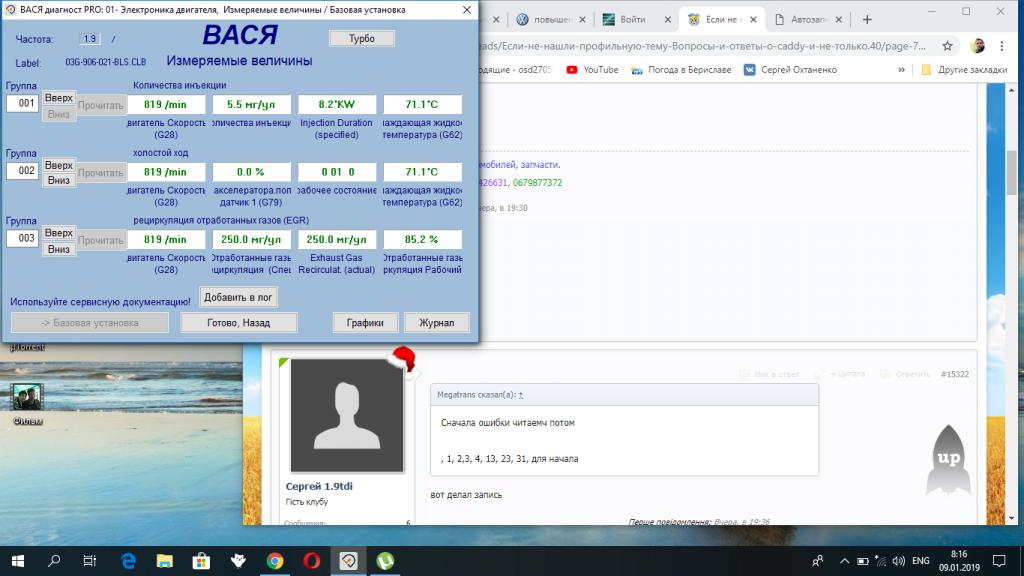Viewport: 1024px width, 576px height.
Task: Switch to the 'Войти' Chrome tab
Action: pyautogui.click(x=637, y=20)
